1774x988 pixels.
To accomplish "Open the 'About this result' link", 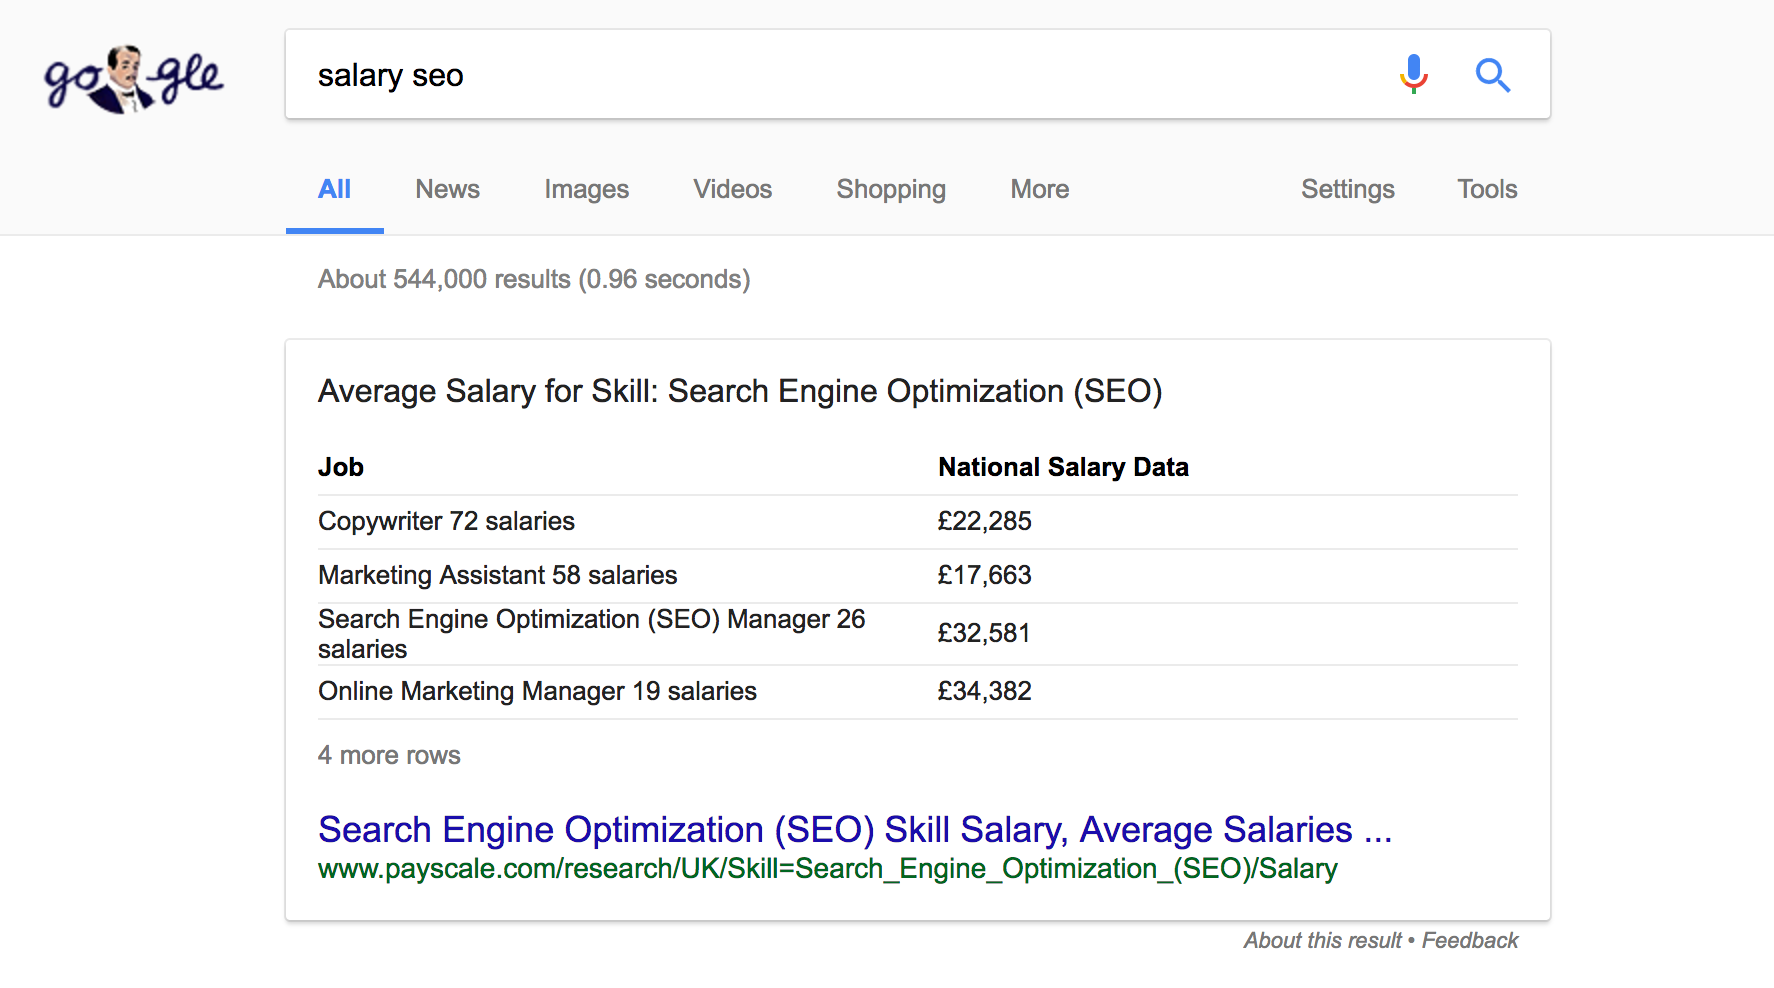I will coord(1322,940).
